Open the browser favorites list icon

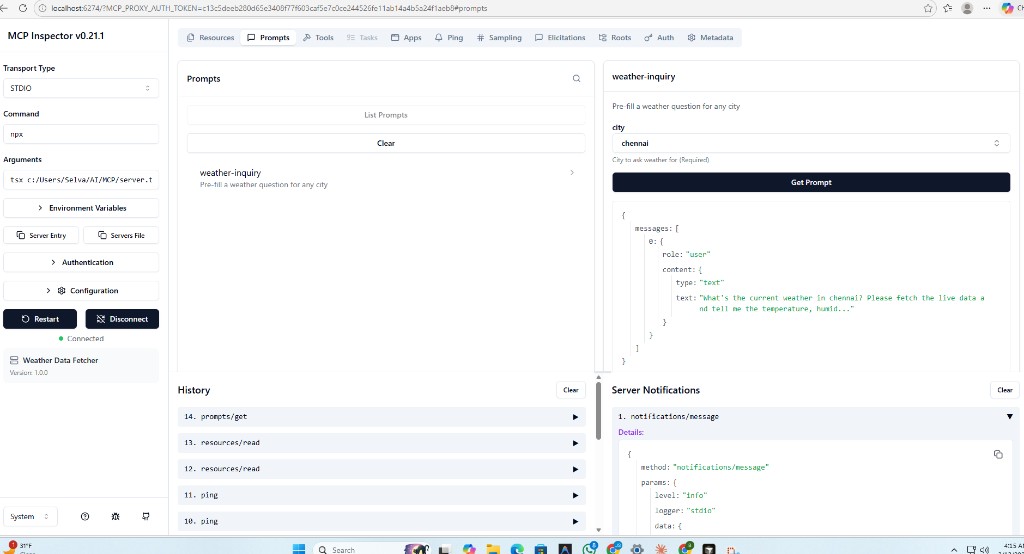tap(948, 8)
